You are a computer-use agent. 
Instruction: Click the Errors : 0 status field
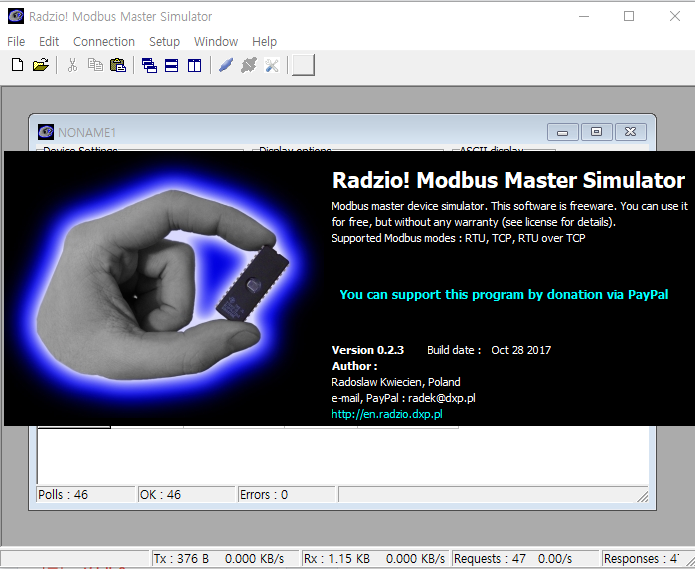286,495
